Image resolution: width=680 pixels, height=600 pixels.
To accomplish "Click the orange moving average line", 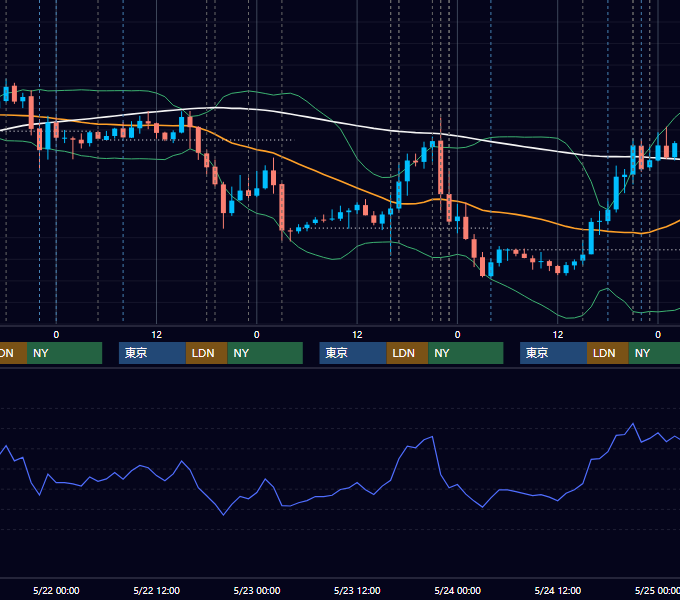I will click(330, 178).
